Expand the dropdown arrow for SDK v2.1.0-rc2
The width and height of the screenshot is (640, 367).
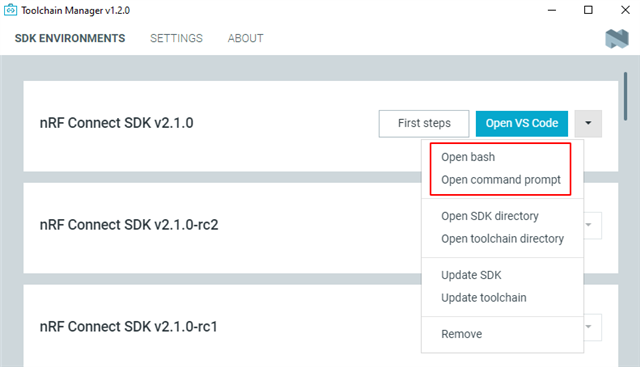click(x=592, y=225)
